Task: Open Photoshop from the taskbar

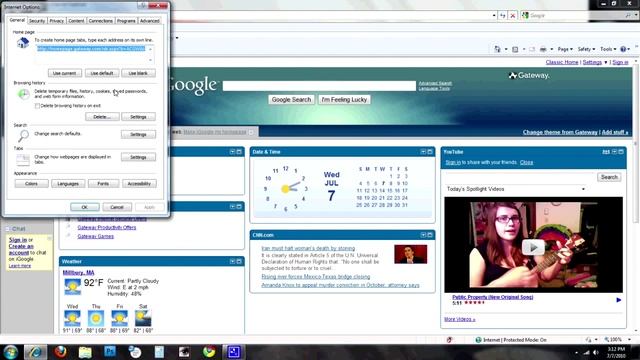Action: [110, 352]
